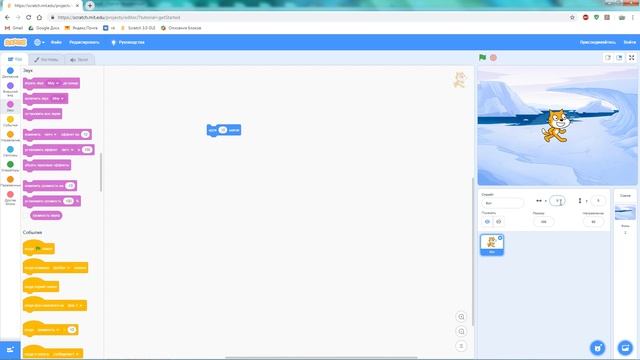Open the browser home page

coord(39,17)
